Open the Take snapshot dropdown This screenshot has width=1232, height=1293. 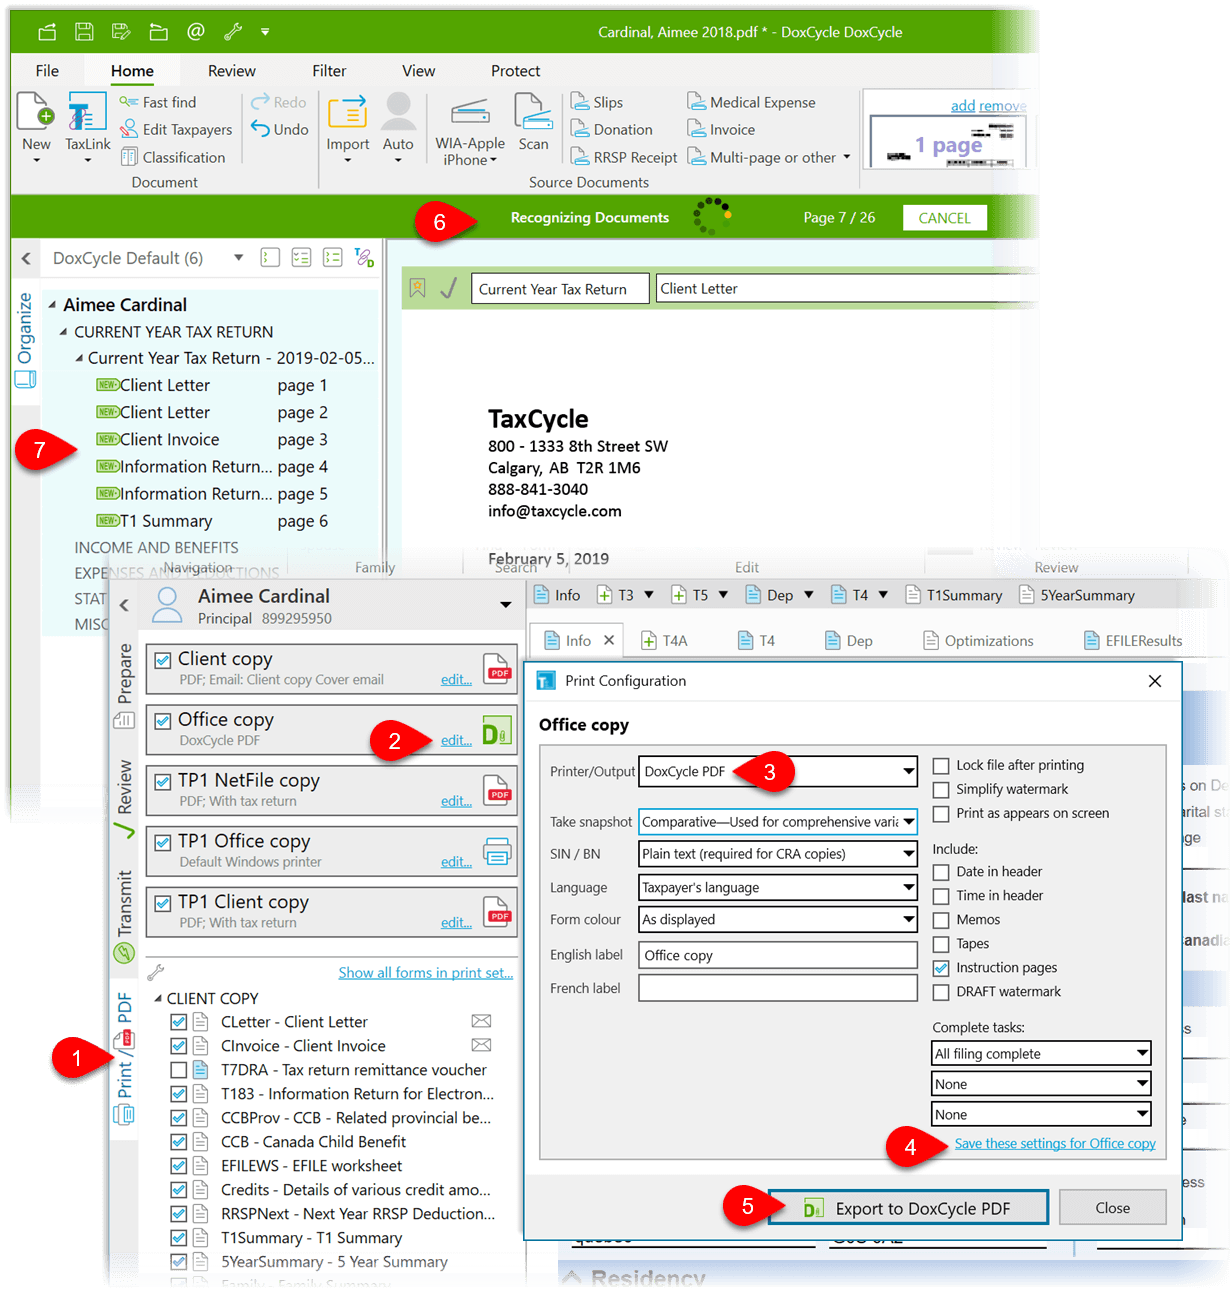click(x=778, y=822)
